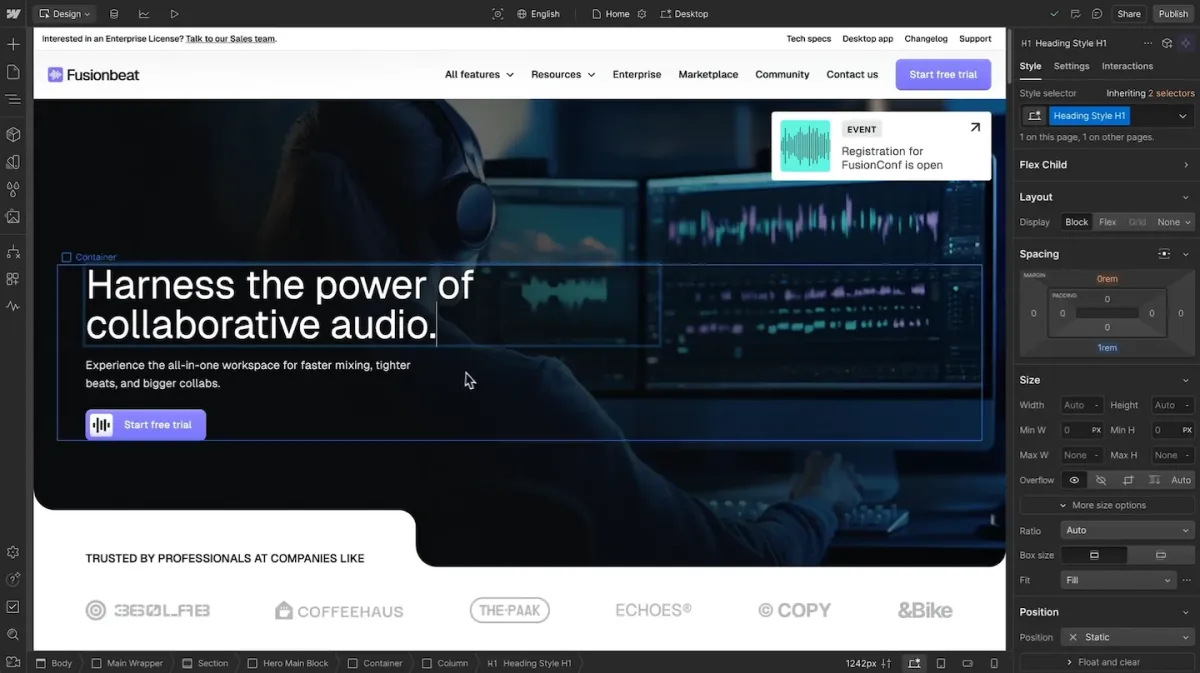Image resolution: width=1200 pixels, height=673 pixels.
Task: Open the Add Elements panel
Action: (13, 44)
